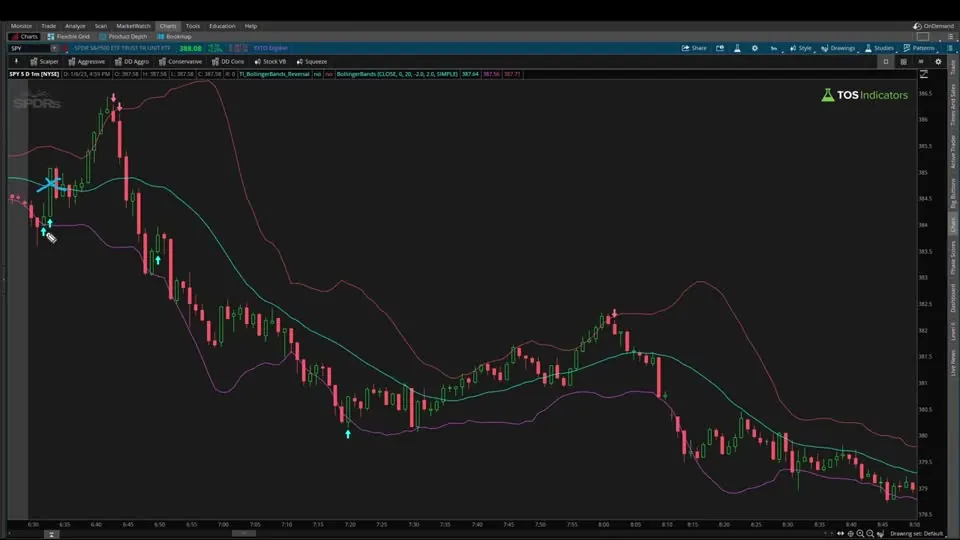Open the Monitor menu tab
Viewport: 960px width, 540px height.
21,26
